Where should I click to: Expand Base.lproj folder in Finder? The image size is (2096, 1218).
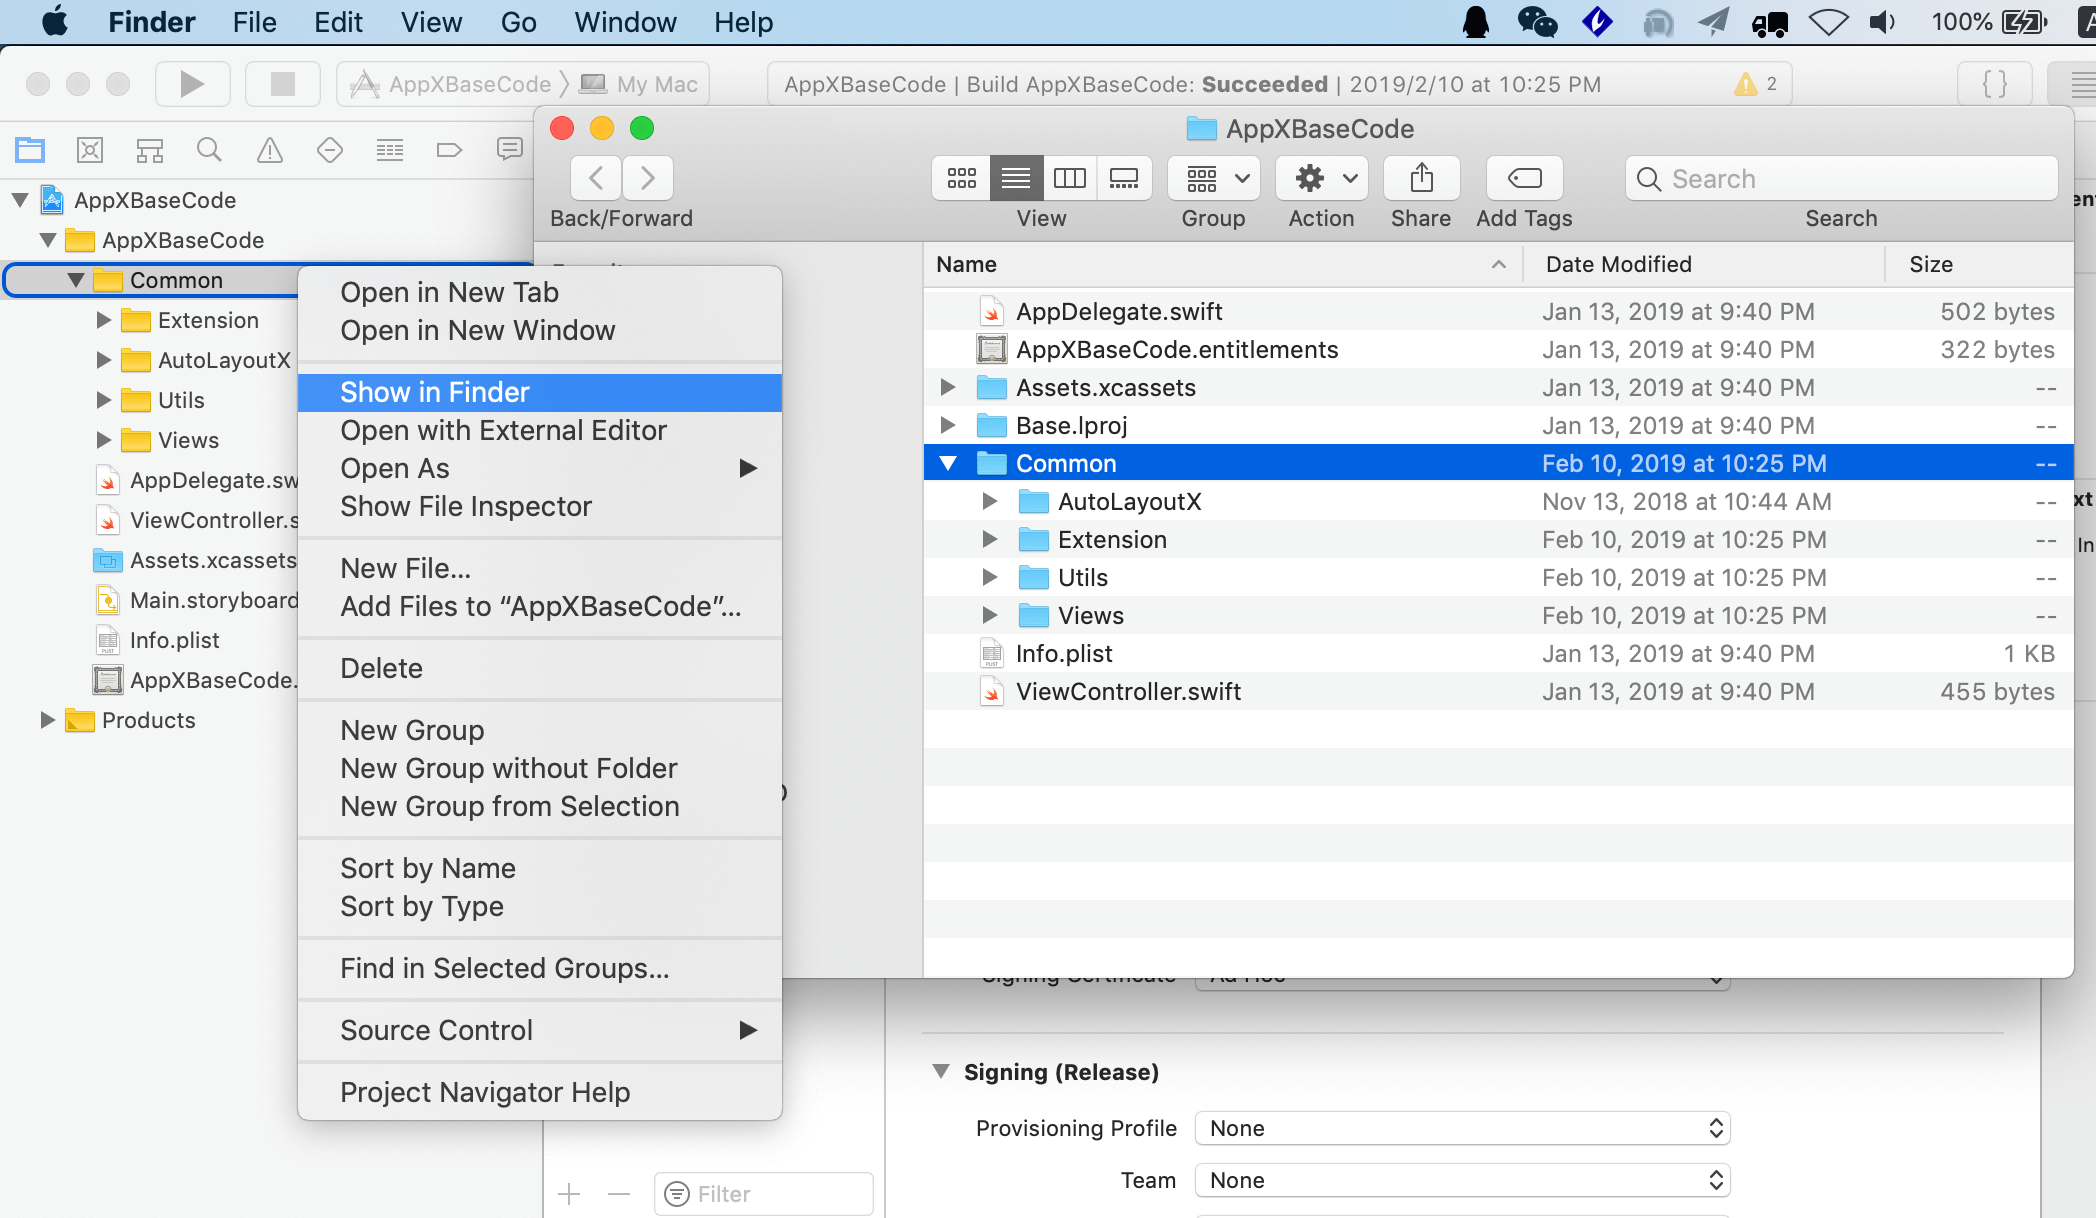pos(948,425)
